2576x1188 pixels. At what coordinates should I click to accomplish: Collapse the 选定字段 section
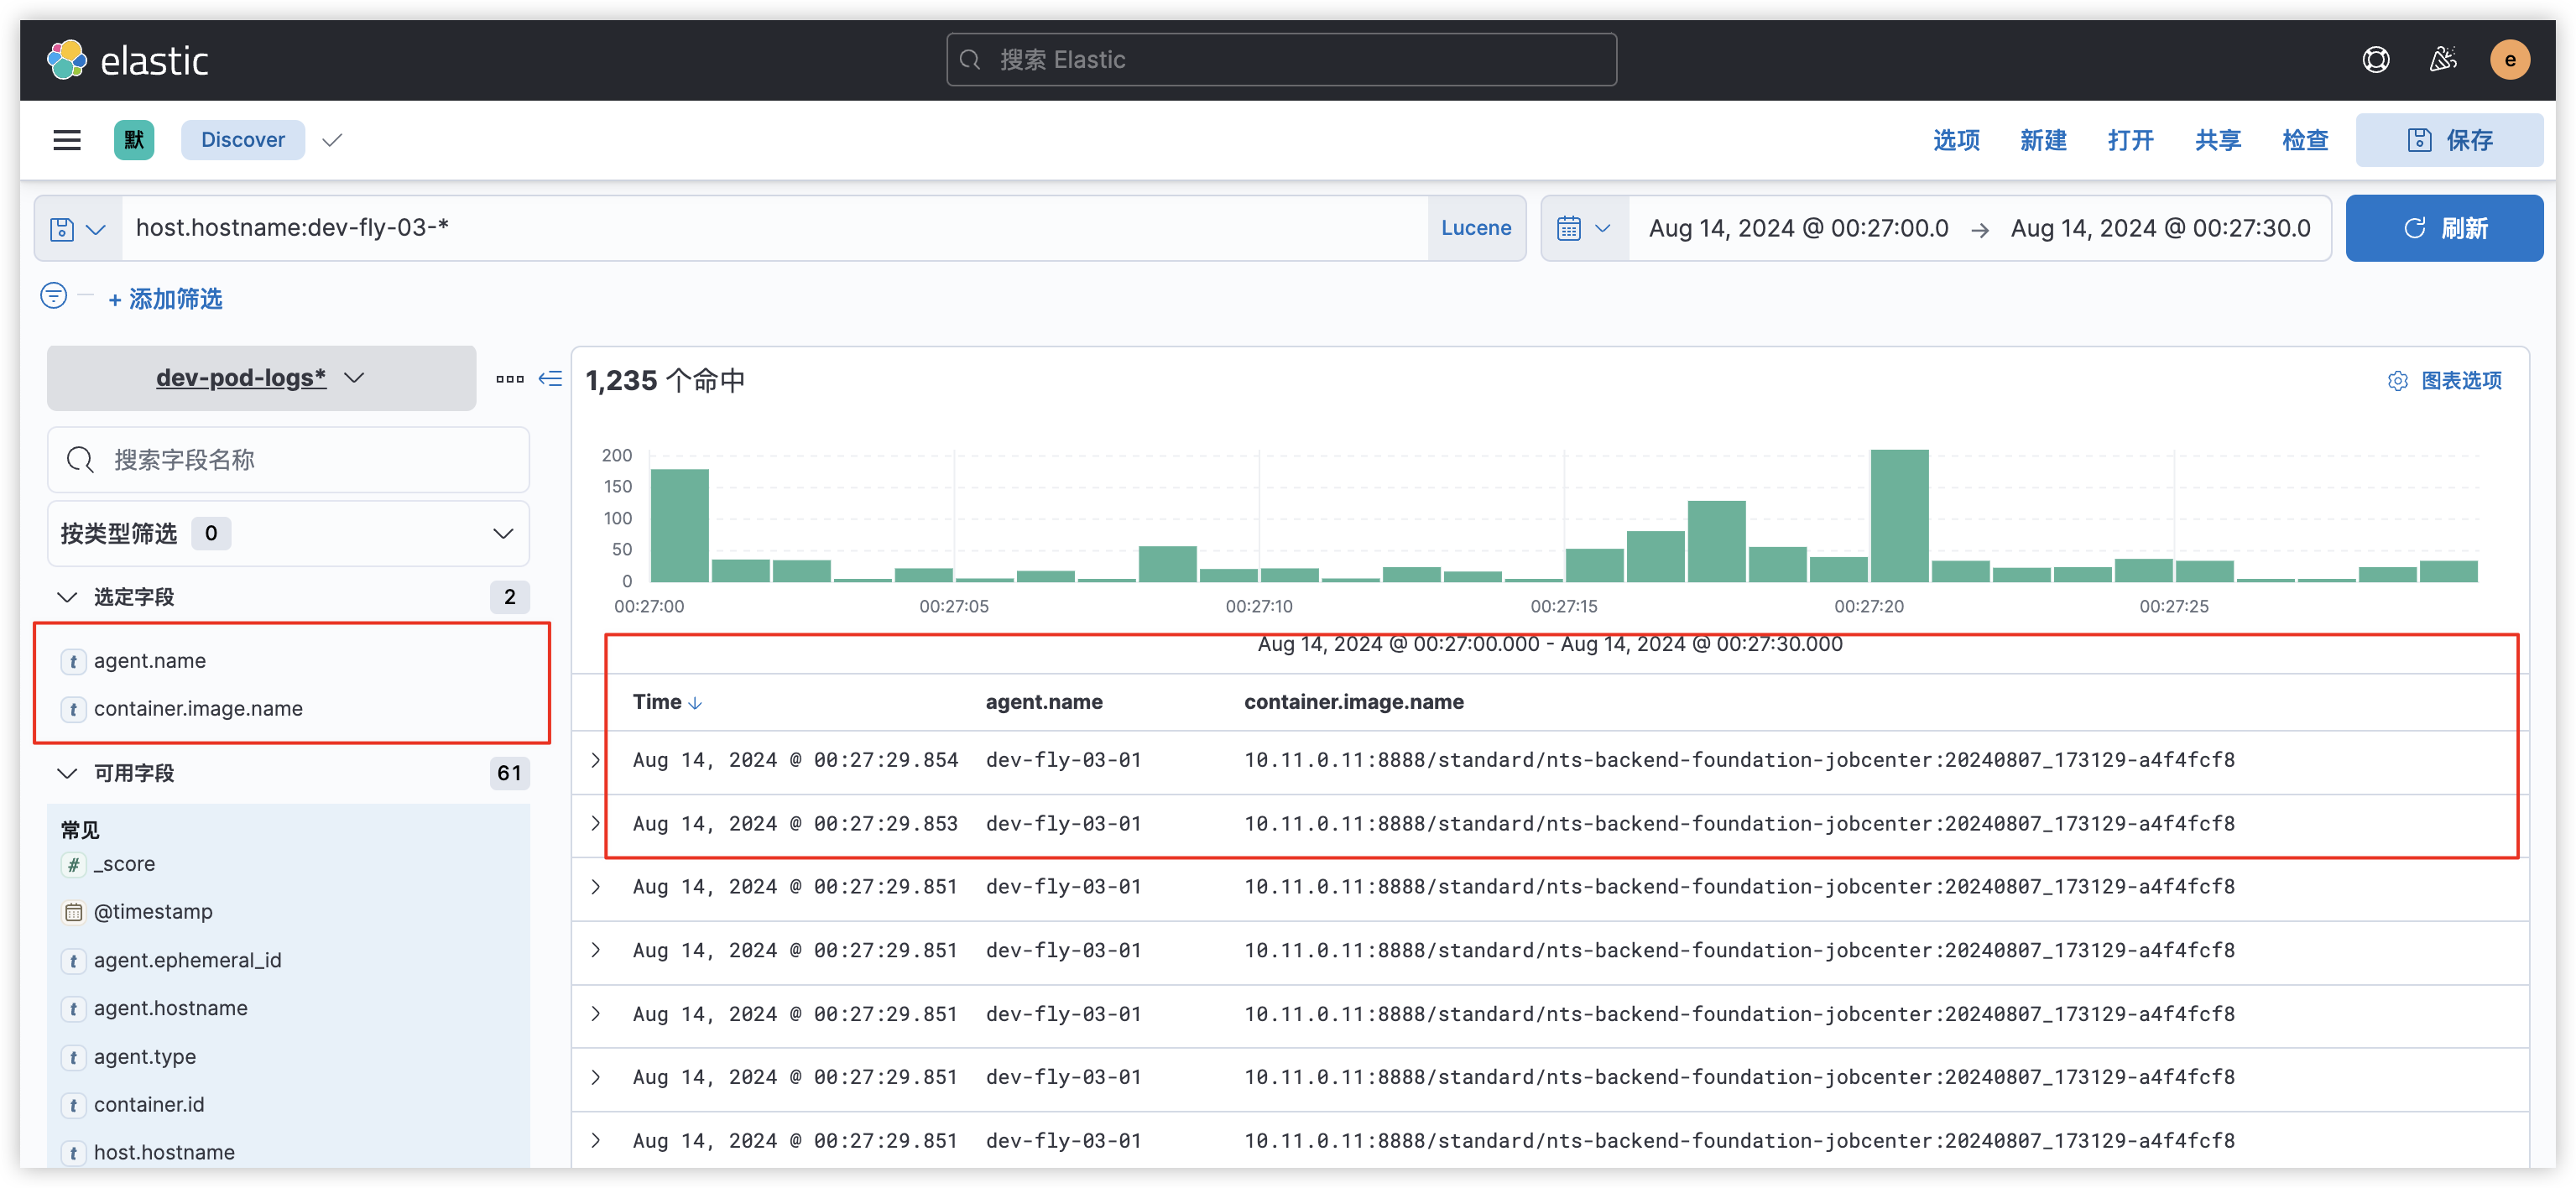[68, 597]
